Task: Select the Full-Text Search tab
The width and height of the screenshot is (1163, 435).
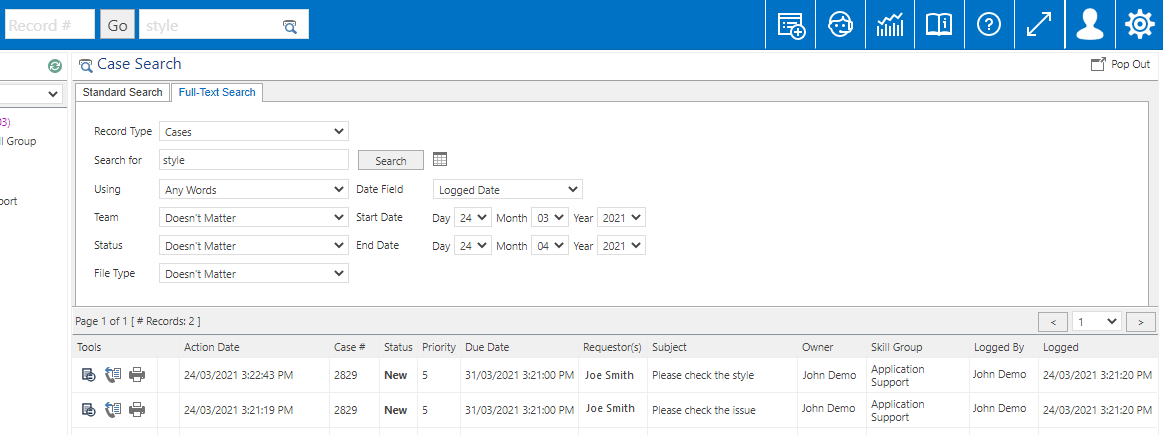Action: pos(217,92)
